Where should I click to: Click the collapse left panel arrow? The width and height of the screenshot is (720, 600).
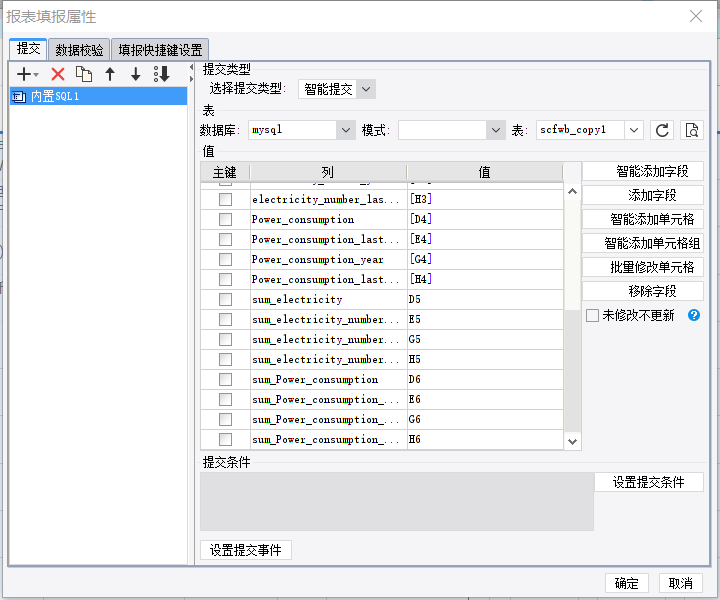coord(191,67)
